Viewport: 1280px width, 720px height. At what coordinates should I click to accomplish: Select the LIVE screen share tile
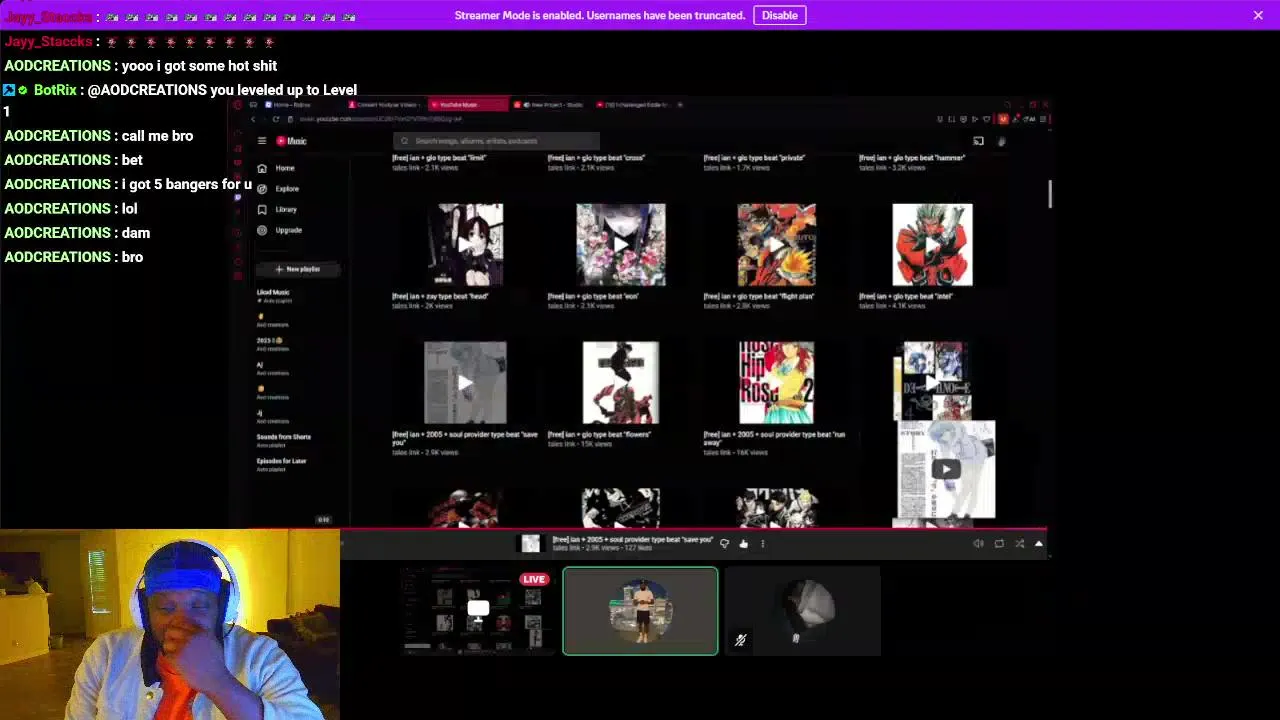click(478, 611)
